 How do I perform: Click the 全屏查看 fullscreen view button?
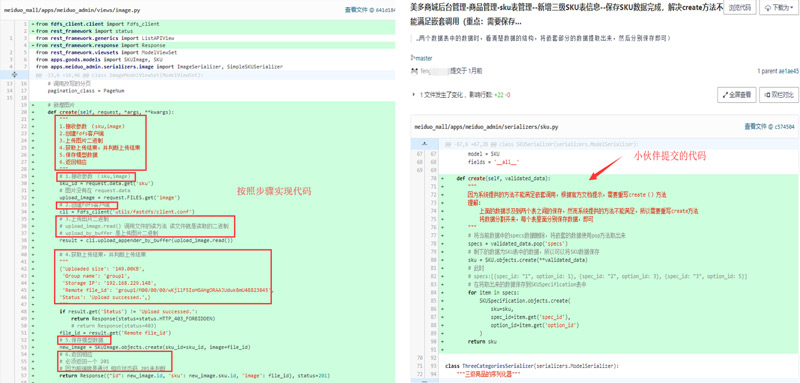pos(736,94)
